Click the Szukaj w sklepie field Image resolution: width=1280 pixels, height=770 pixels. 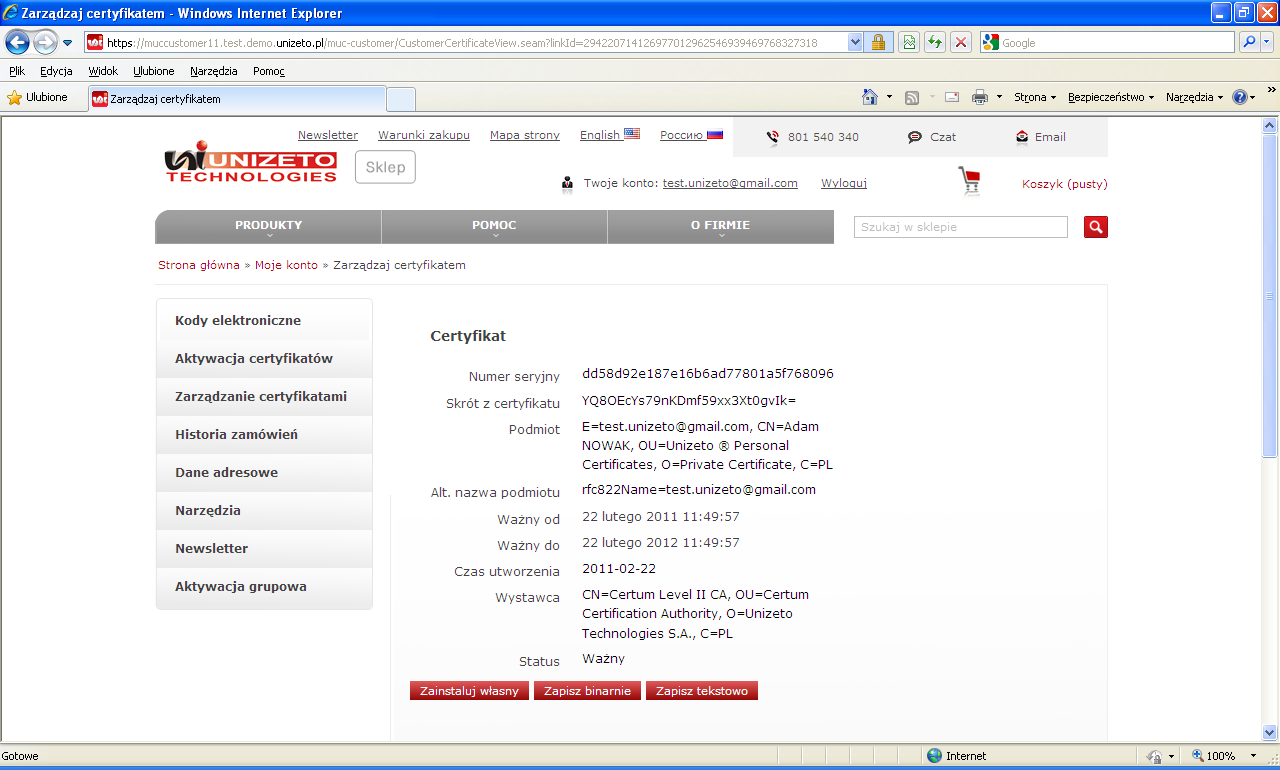[x=961, y=227]
